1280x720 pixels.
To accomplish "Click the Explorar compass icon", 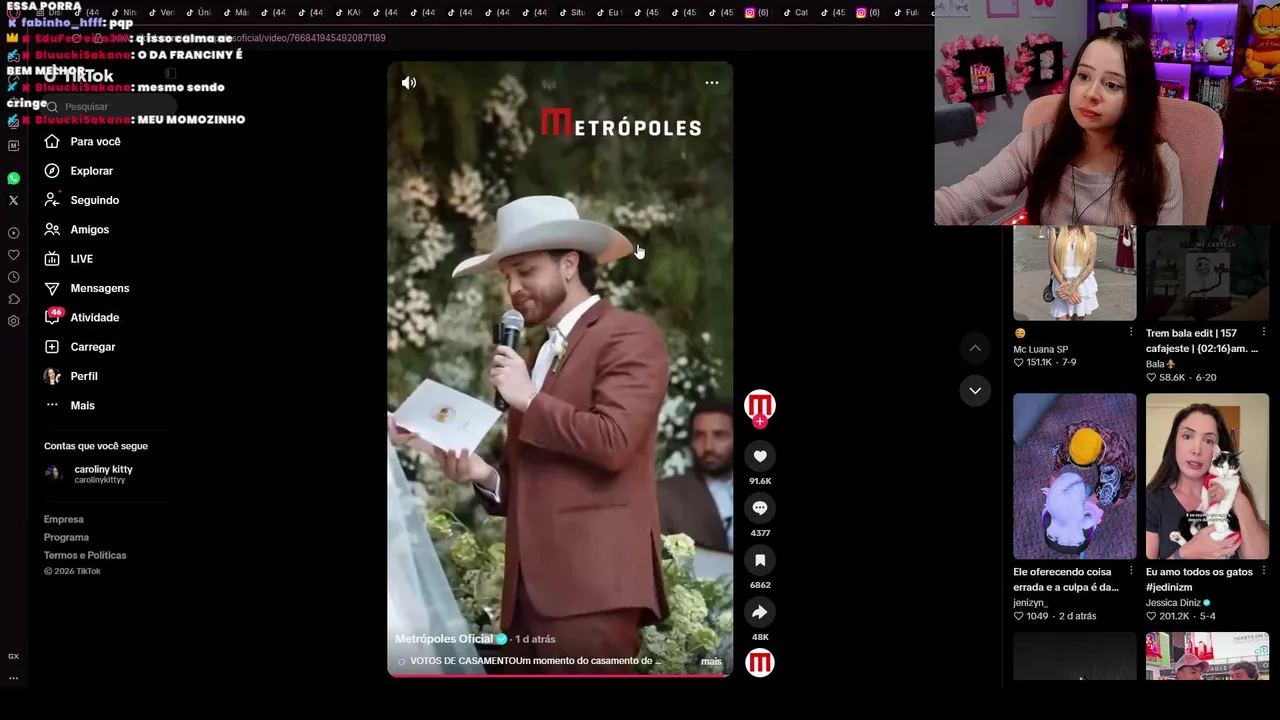I will coord(52,171).
